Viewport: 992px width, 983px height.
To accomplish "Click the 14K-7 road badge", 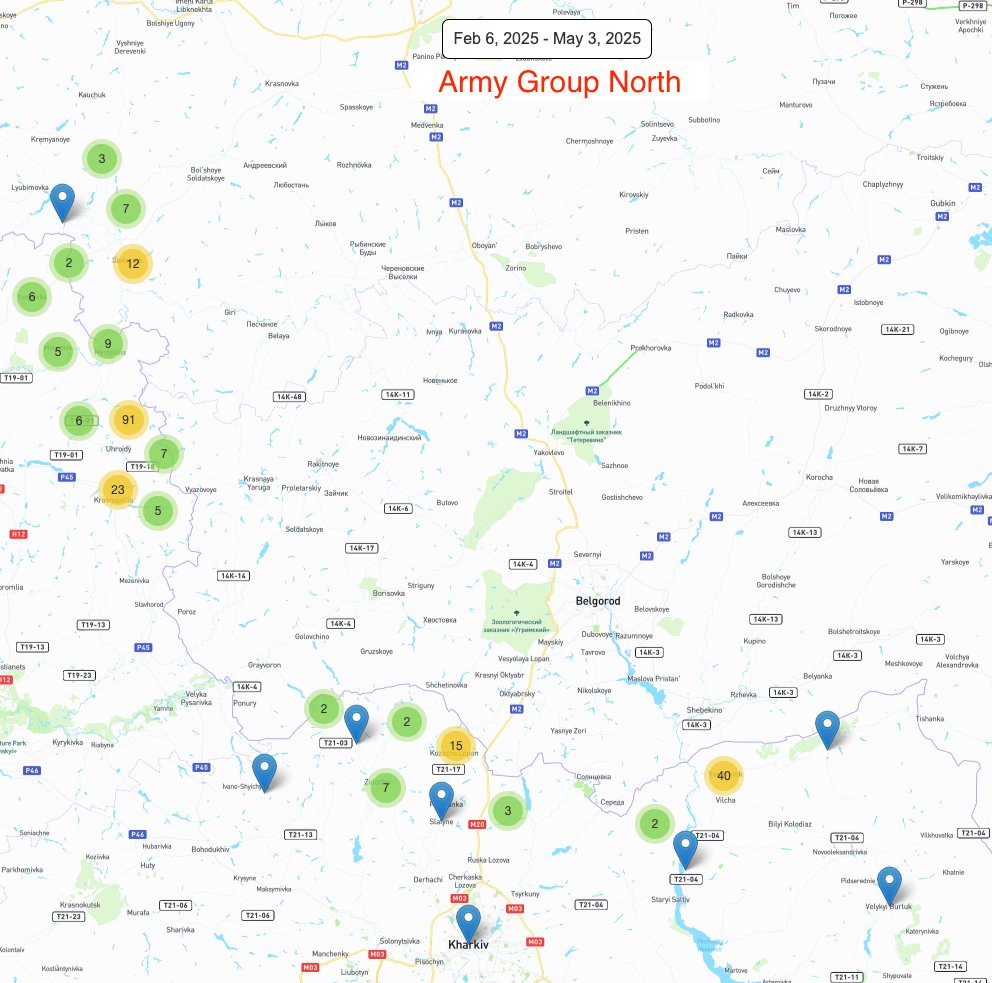I will [912, 449].
